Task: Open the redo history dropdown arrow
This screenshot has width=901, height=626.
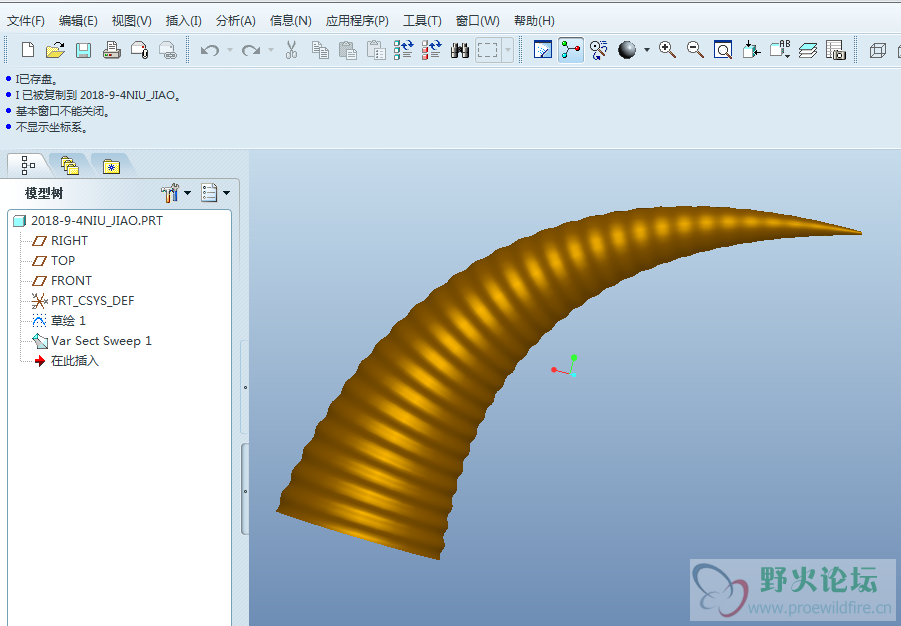Action: tap(271, 50)
